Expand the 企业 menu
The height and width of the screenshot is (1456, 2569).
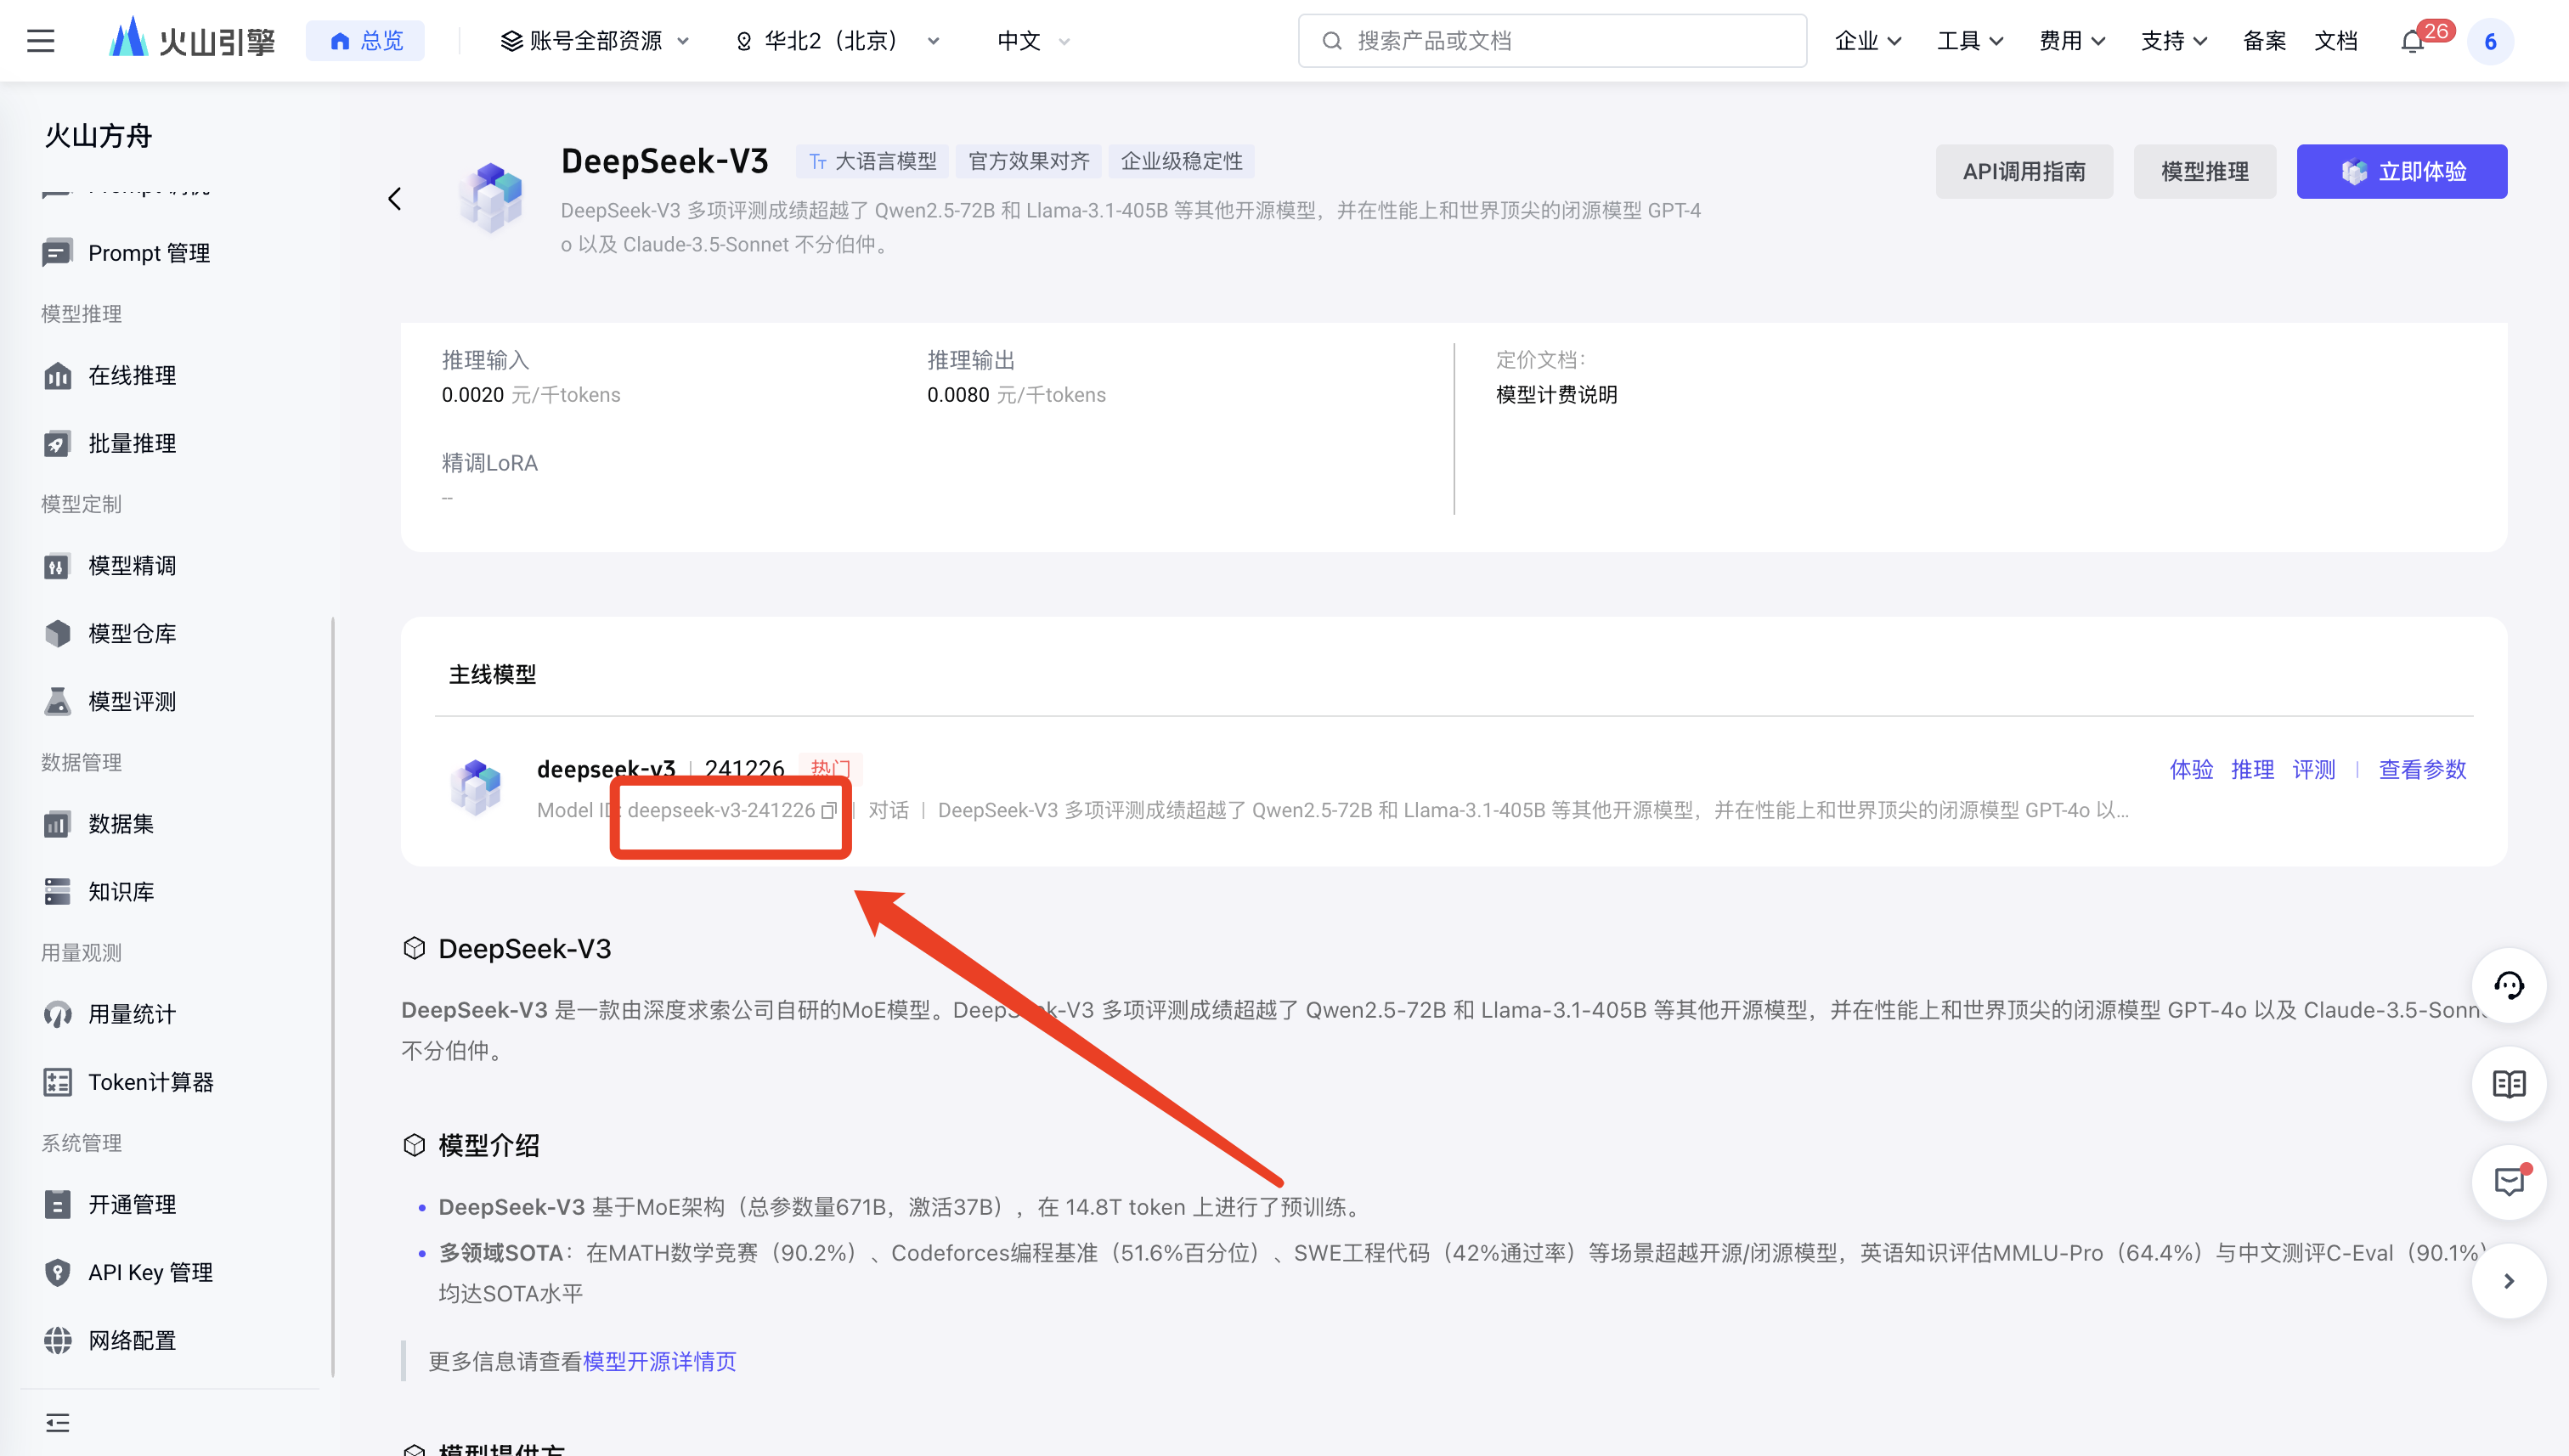tap(1868, 41)
